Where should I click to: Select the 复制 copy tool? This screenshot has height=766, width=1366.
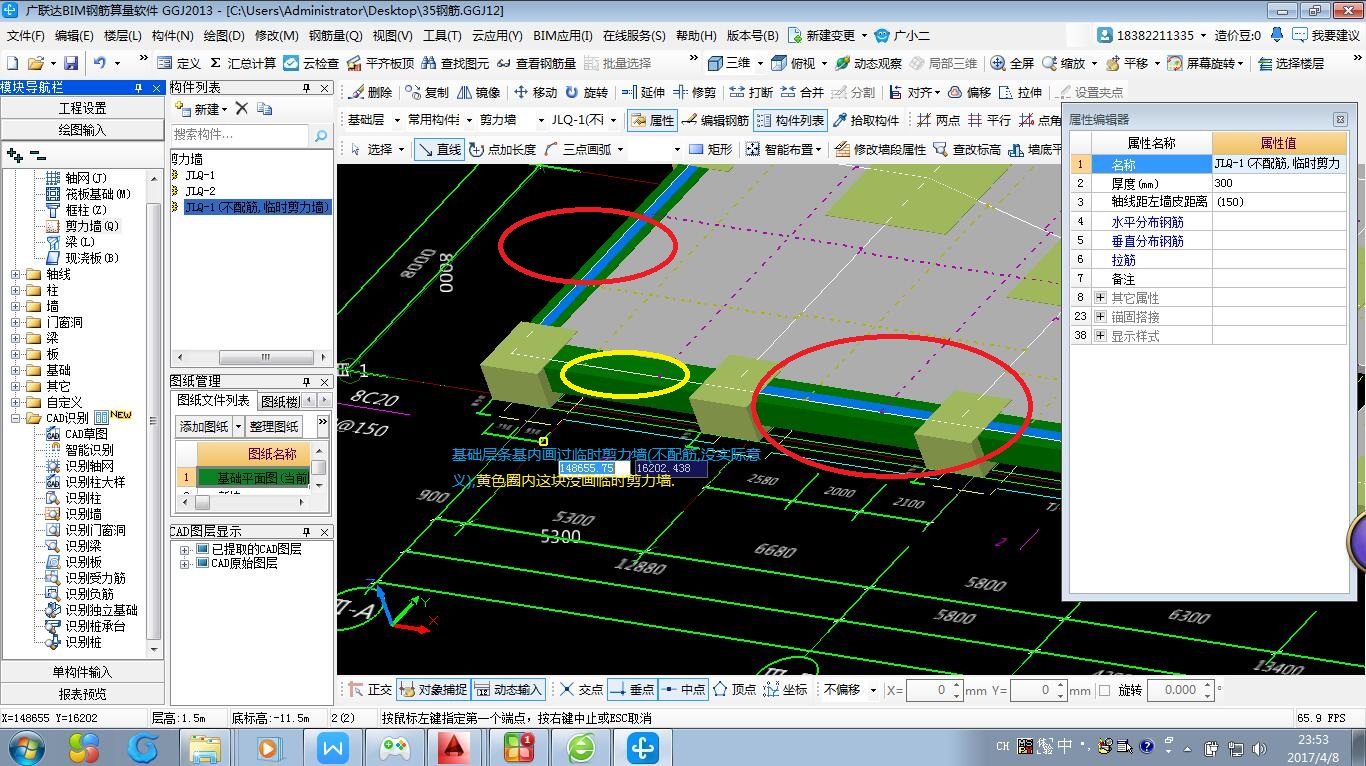[x=427, y=92]
